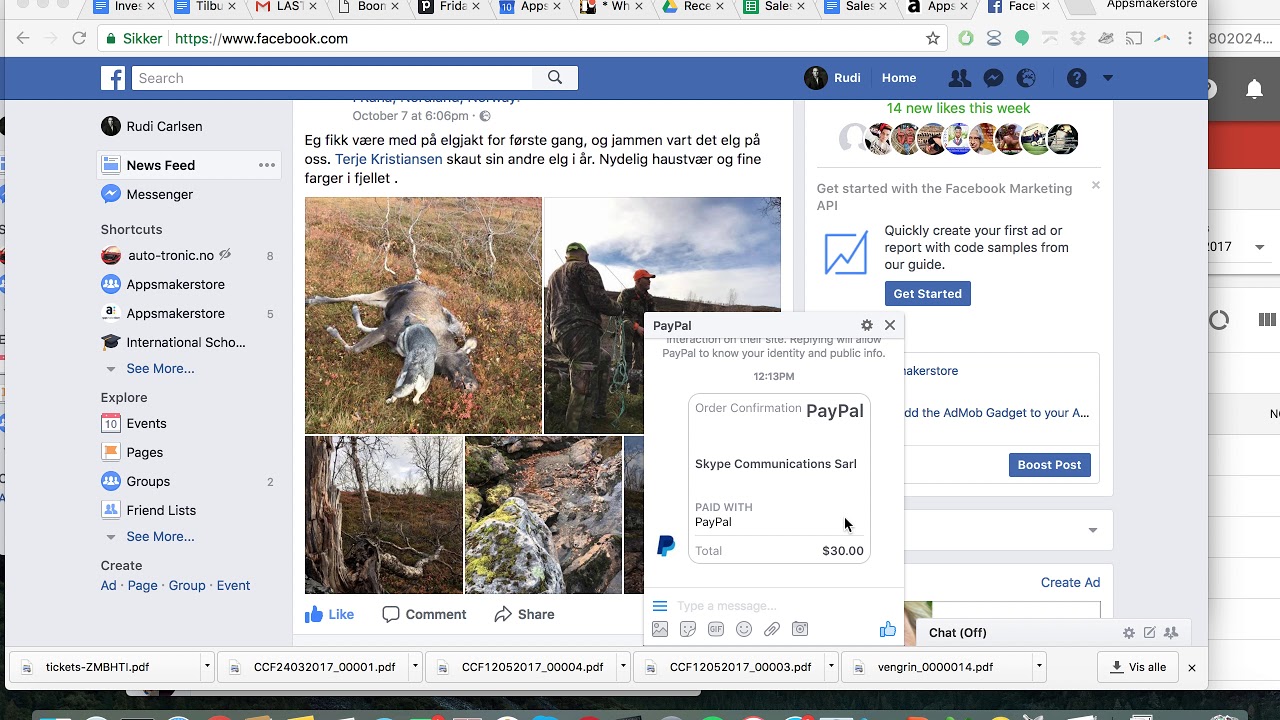This screenshot has width=1280, height=720.
Task: Reload the Facebook page
Action: (79, 39)
